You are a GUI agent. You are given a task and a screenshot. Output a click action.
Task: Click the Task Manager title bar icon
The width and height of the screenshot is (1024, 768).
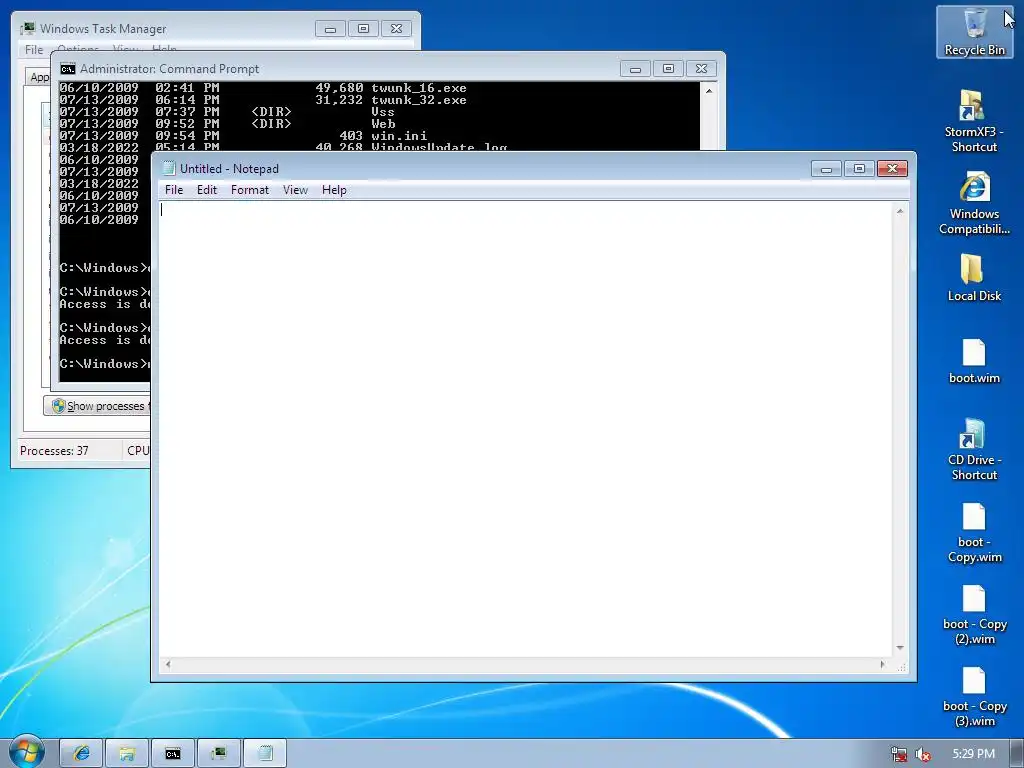[27, 29]
